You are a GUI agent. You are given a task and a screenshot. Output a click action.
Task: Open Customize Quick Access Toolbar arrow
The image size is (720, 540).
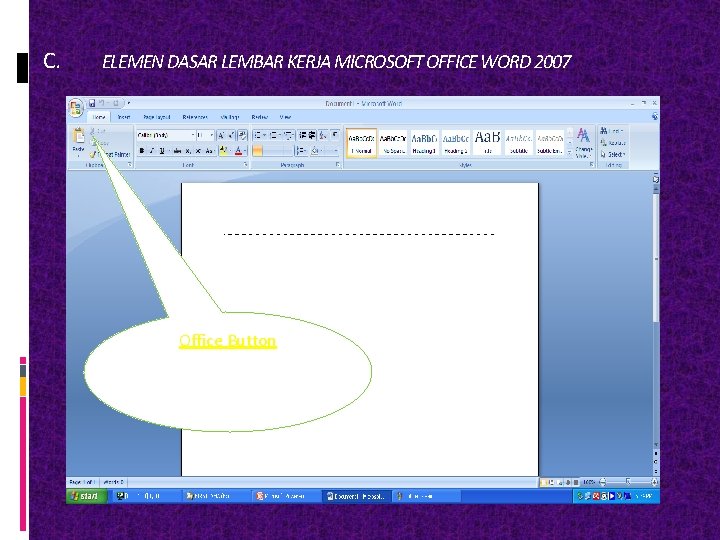pos(129,103)
